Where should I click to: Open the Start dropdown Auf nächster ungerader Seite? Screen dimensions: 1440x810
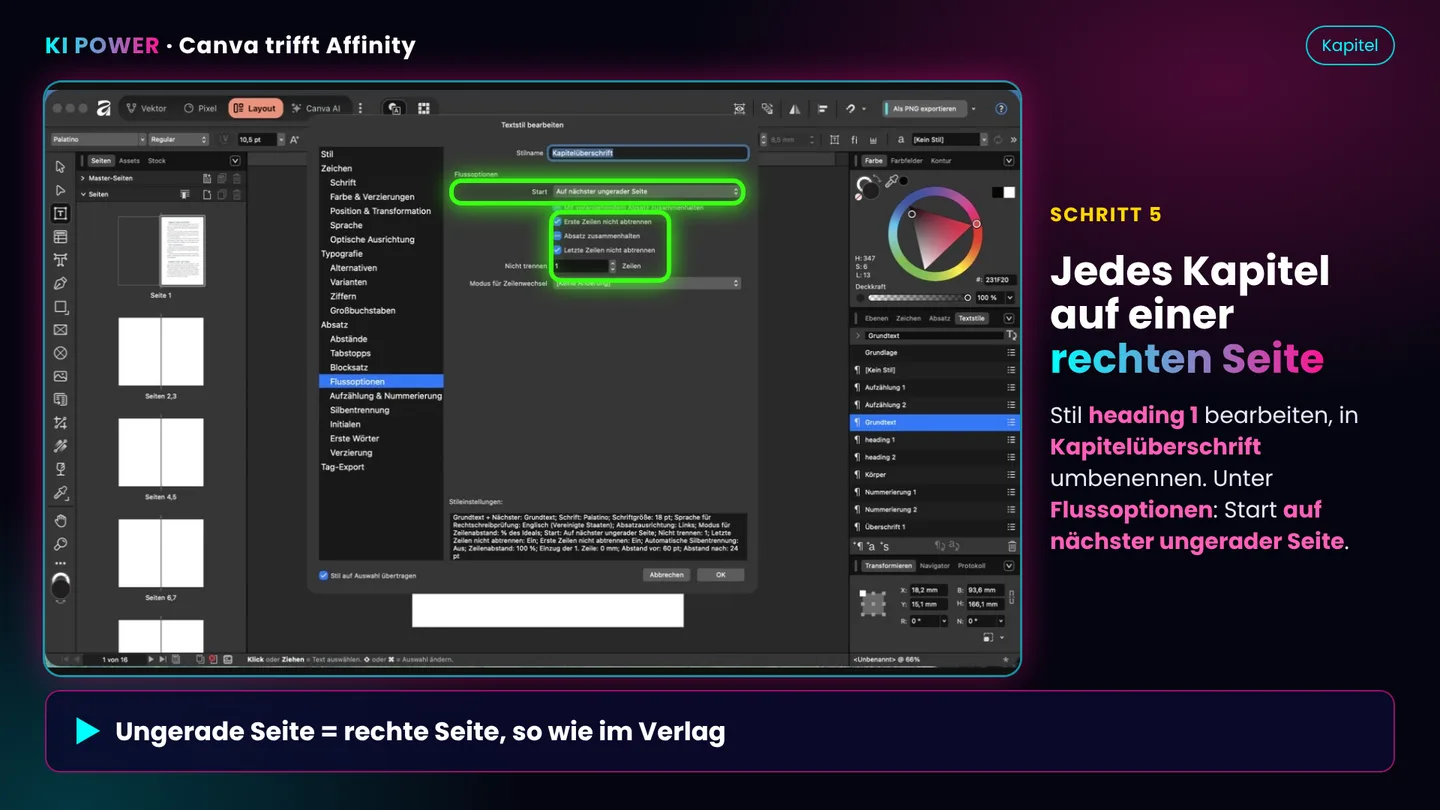point(646,191)
